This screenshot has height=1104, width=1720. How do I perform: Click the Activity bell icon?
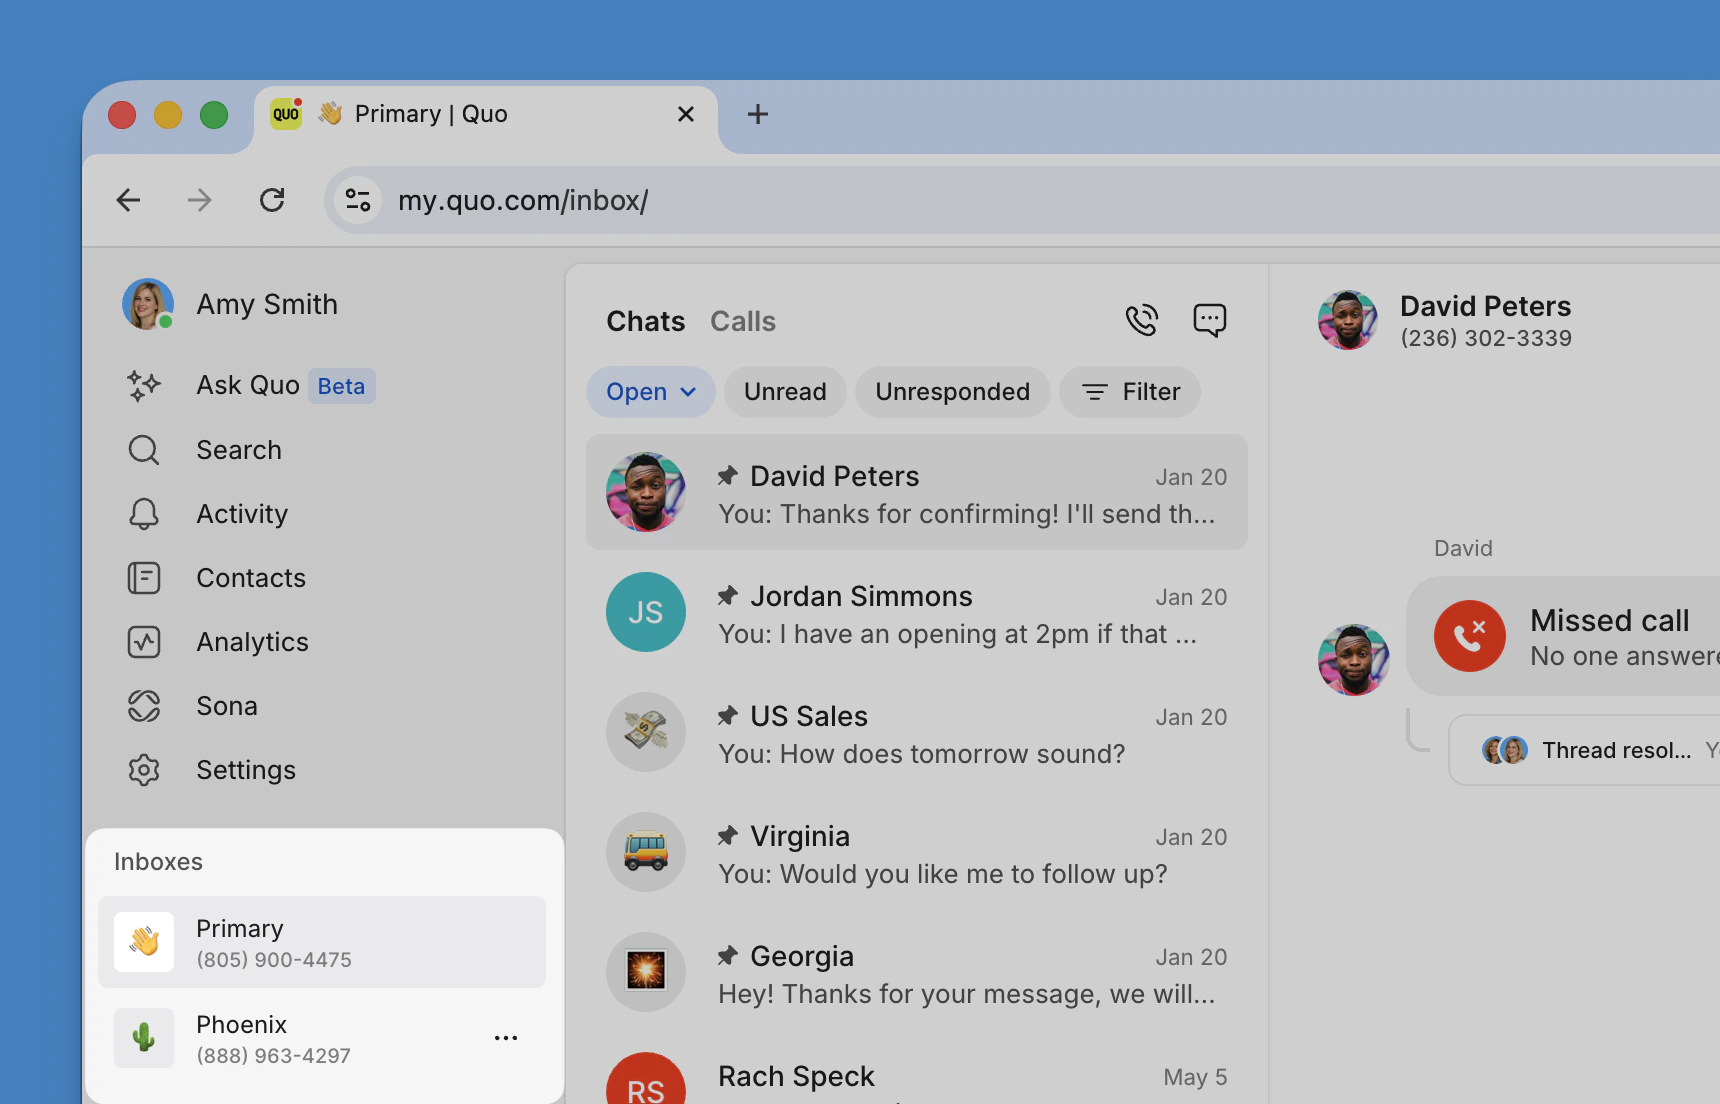tap(144, 514)
